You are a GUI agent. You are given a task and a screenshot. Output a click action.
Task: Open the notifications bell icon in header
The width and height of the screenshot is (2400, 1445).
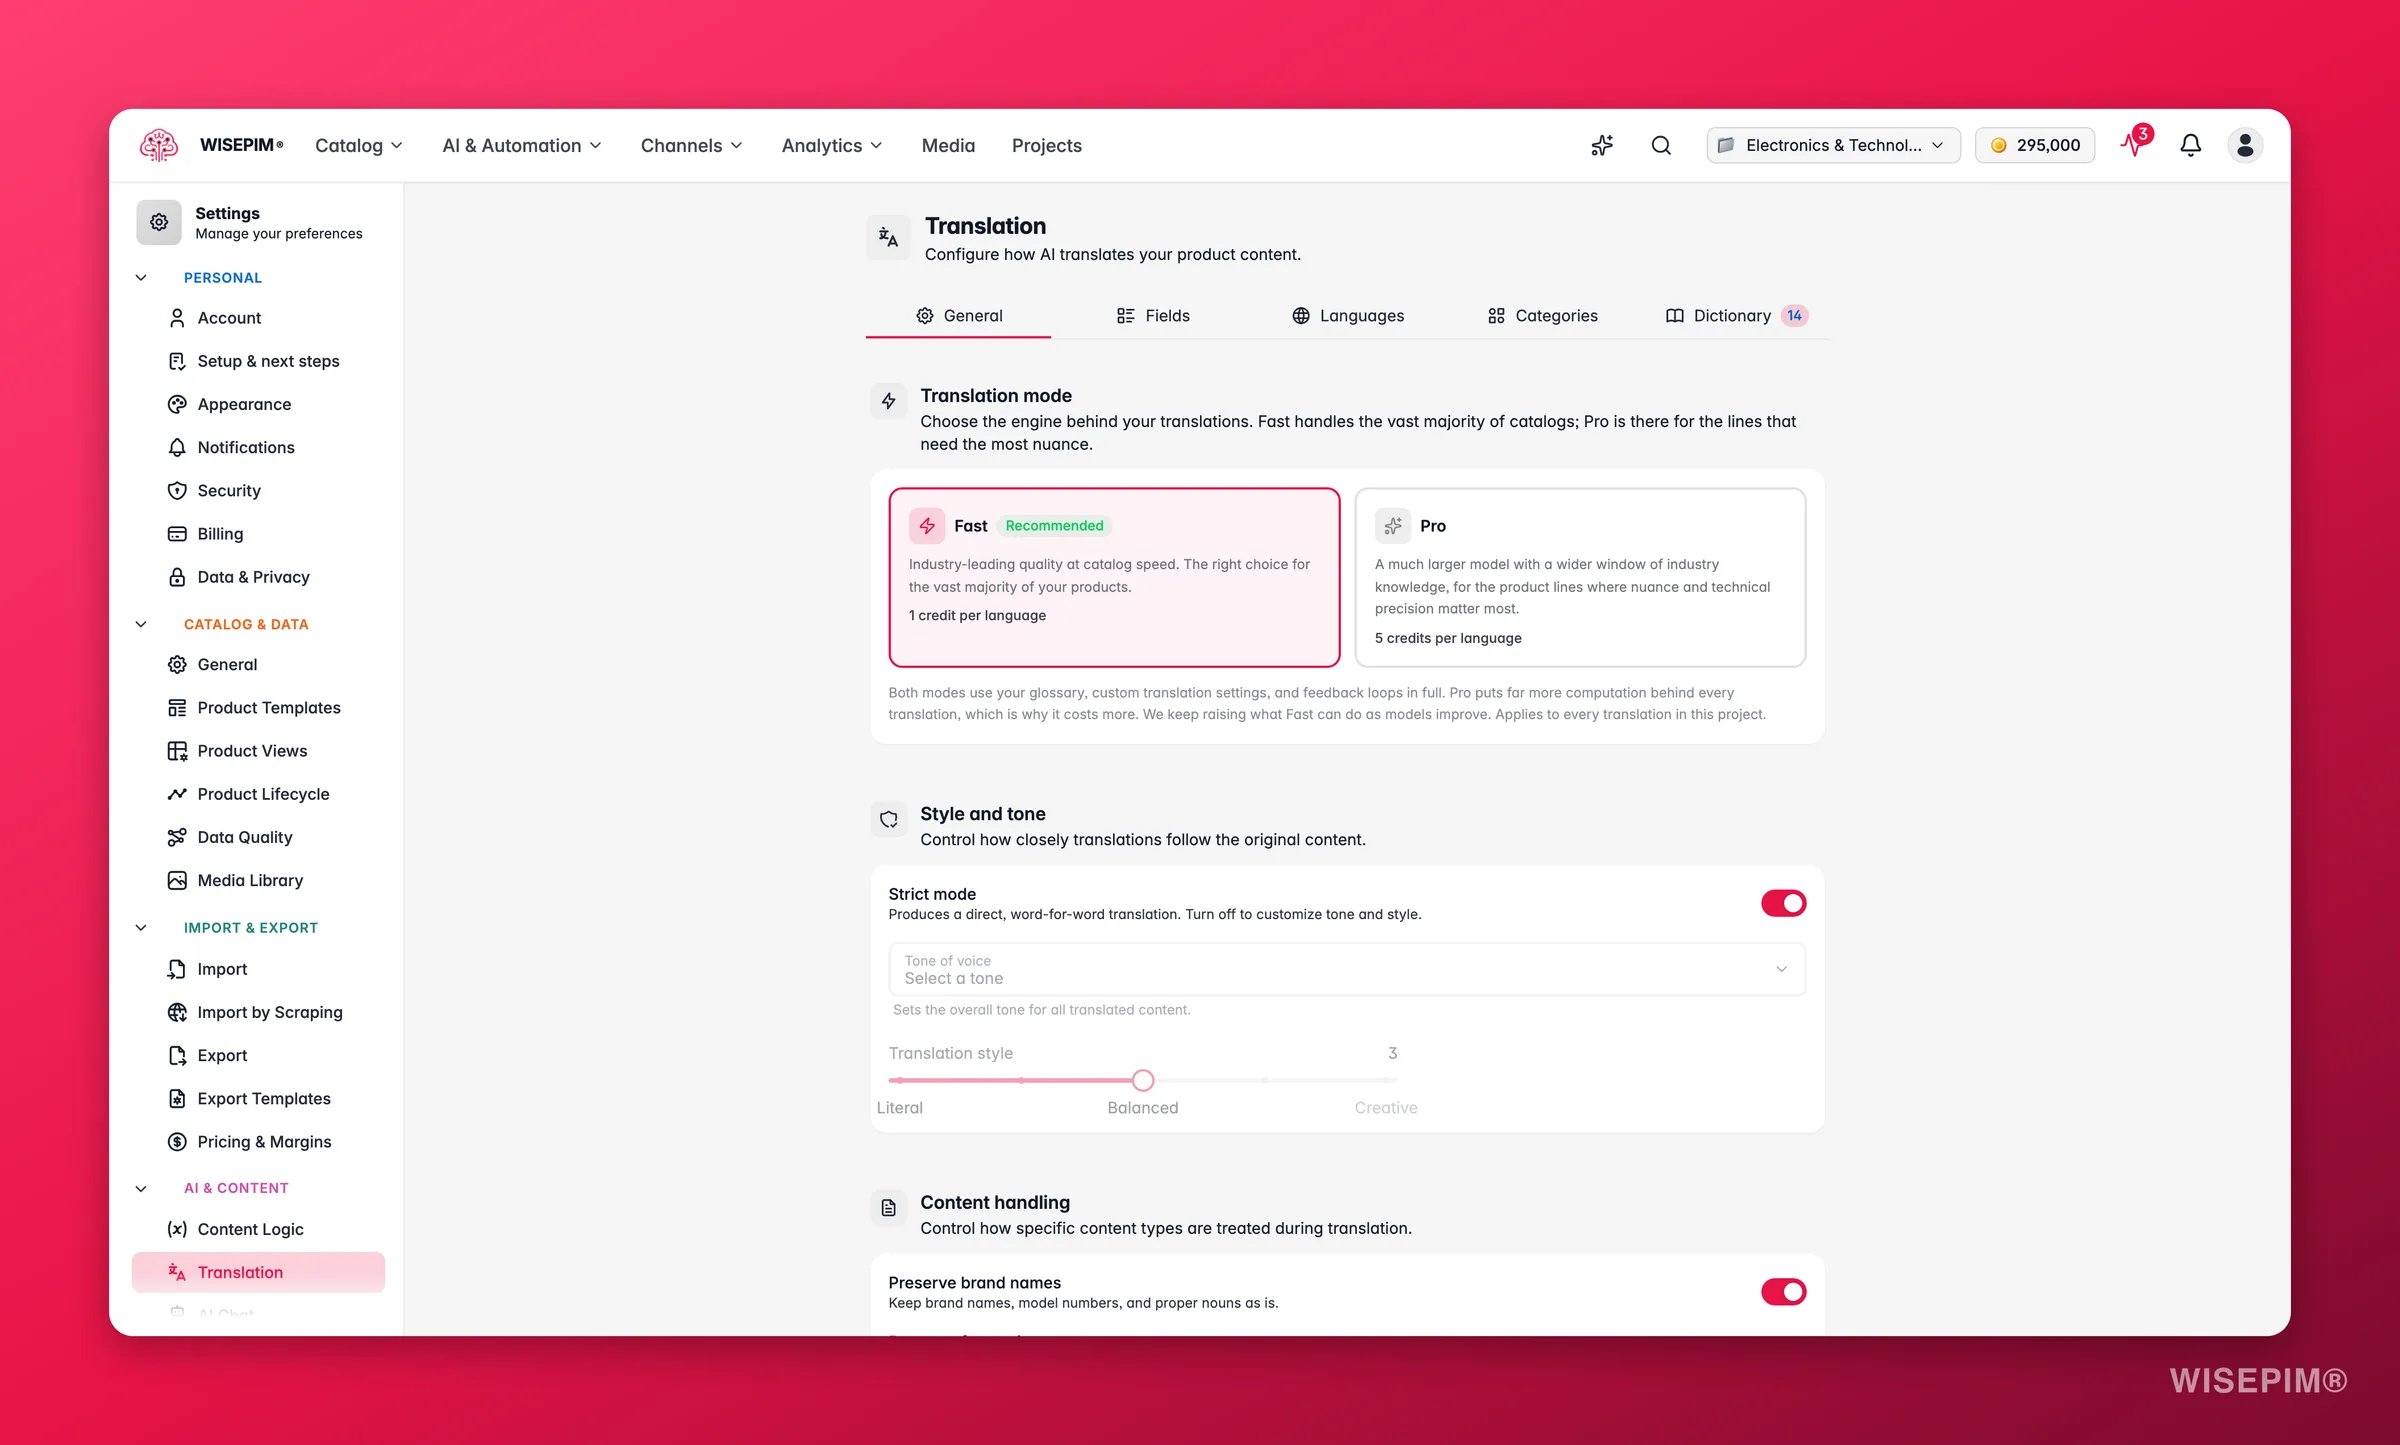tap(2190, 145)
